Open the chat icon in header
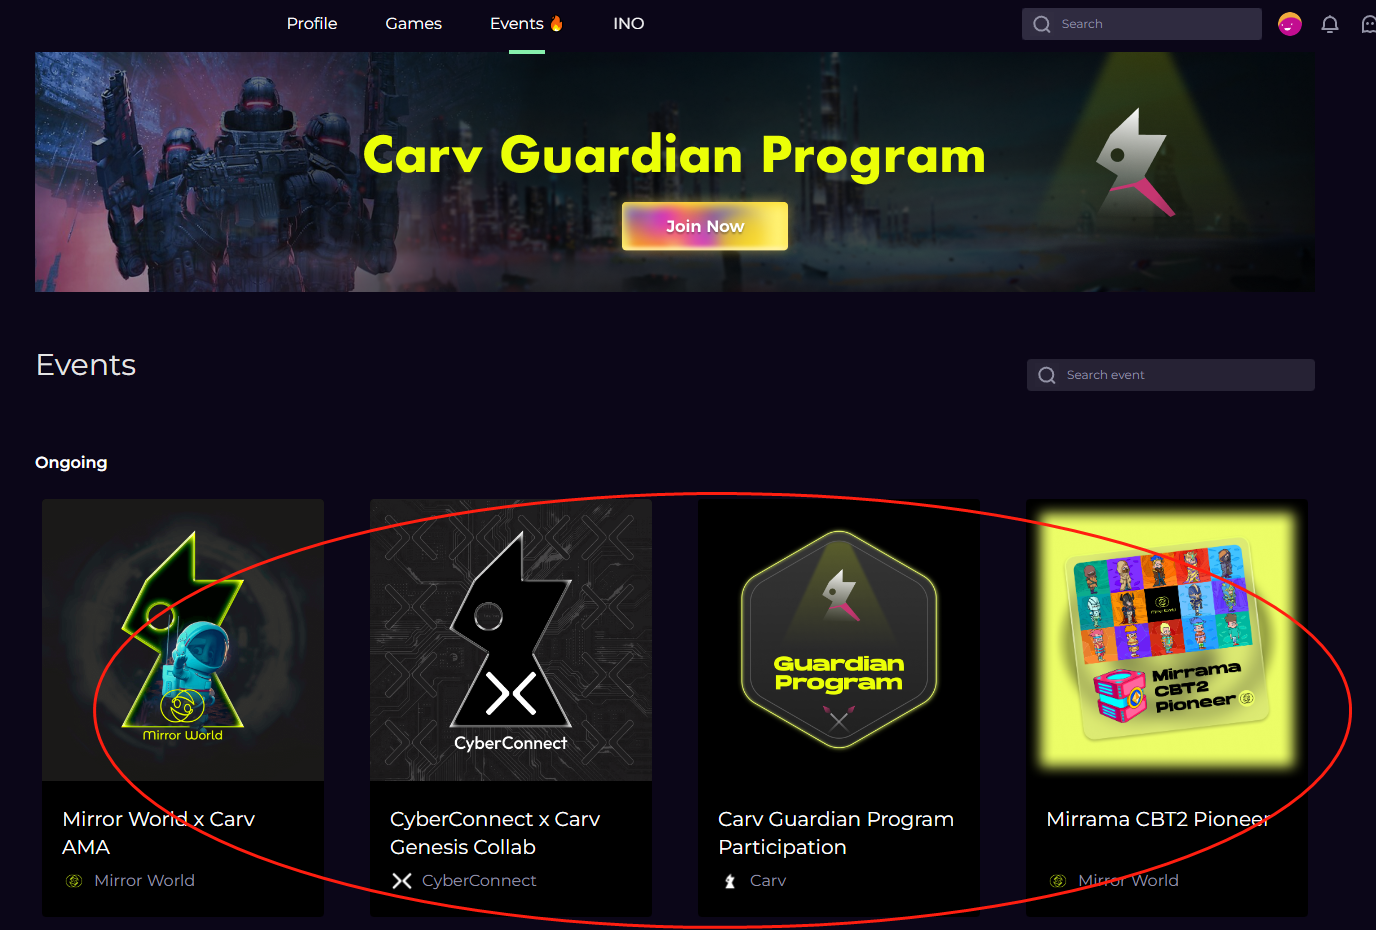 coord(1369,24)
